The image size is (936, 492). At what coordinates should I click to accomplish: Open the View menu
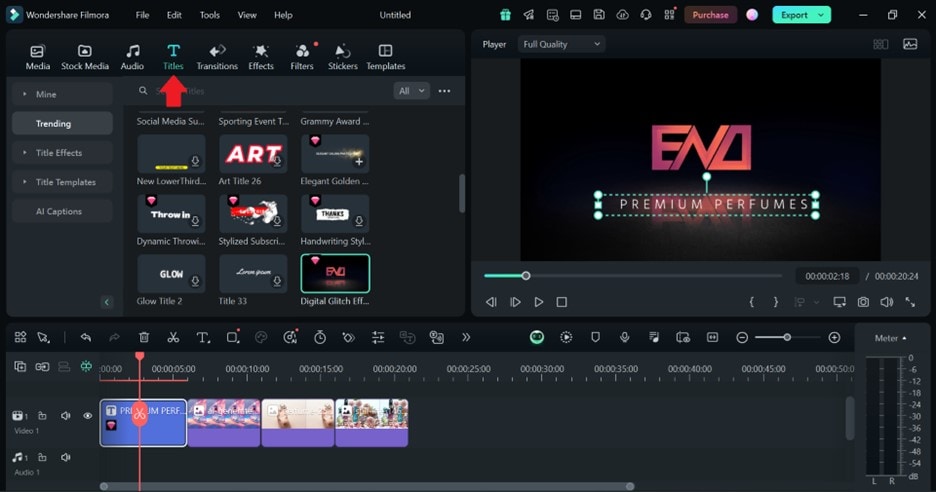[247, 15]
